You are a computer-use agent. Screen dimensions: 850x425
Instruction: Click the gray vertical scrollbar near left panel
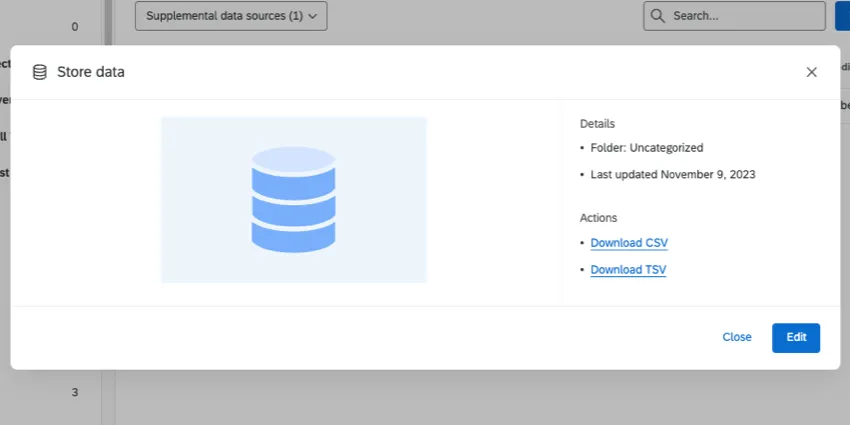coord(108,22)
